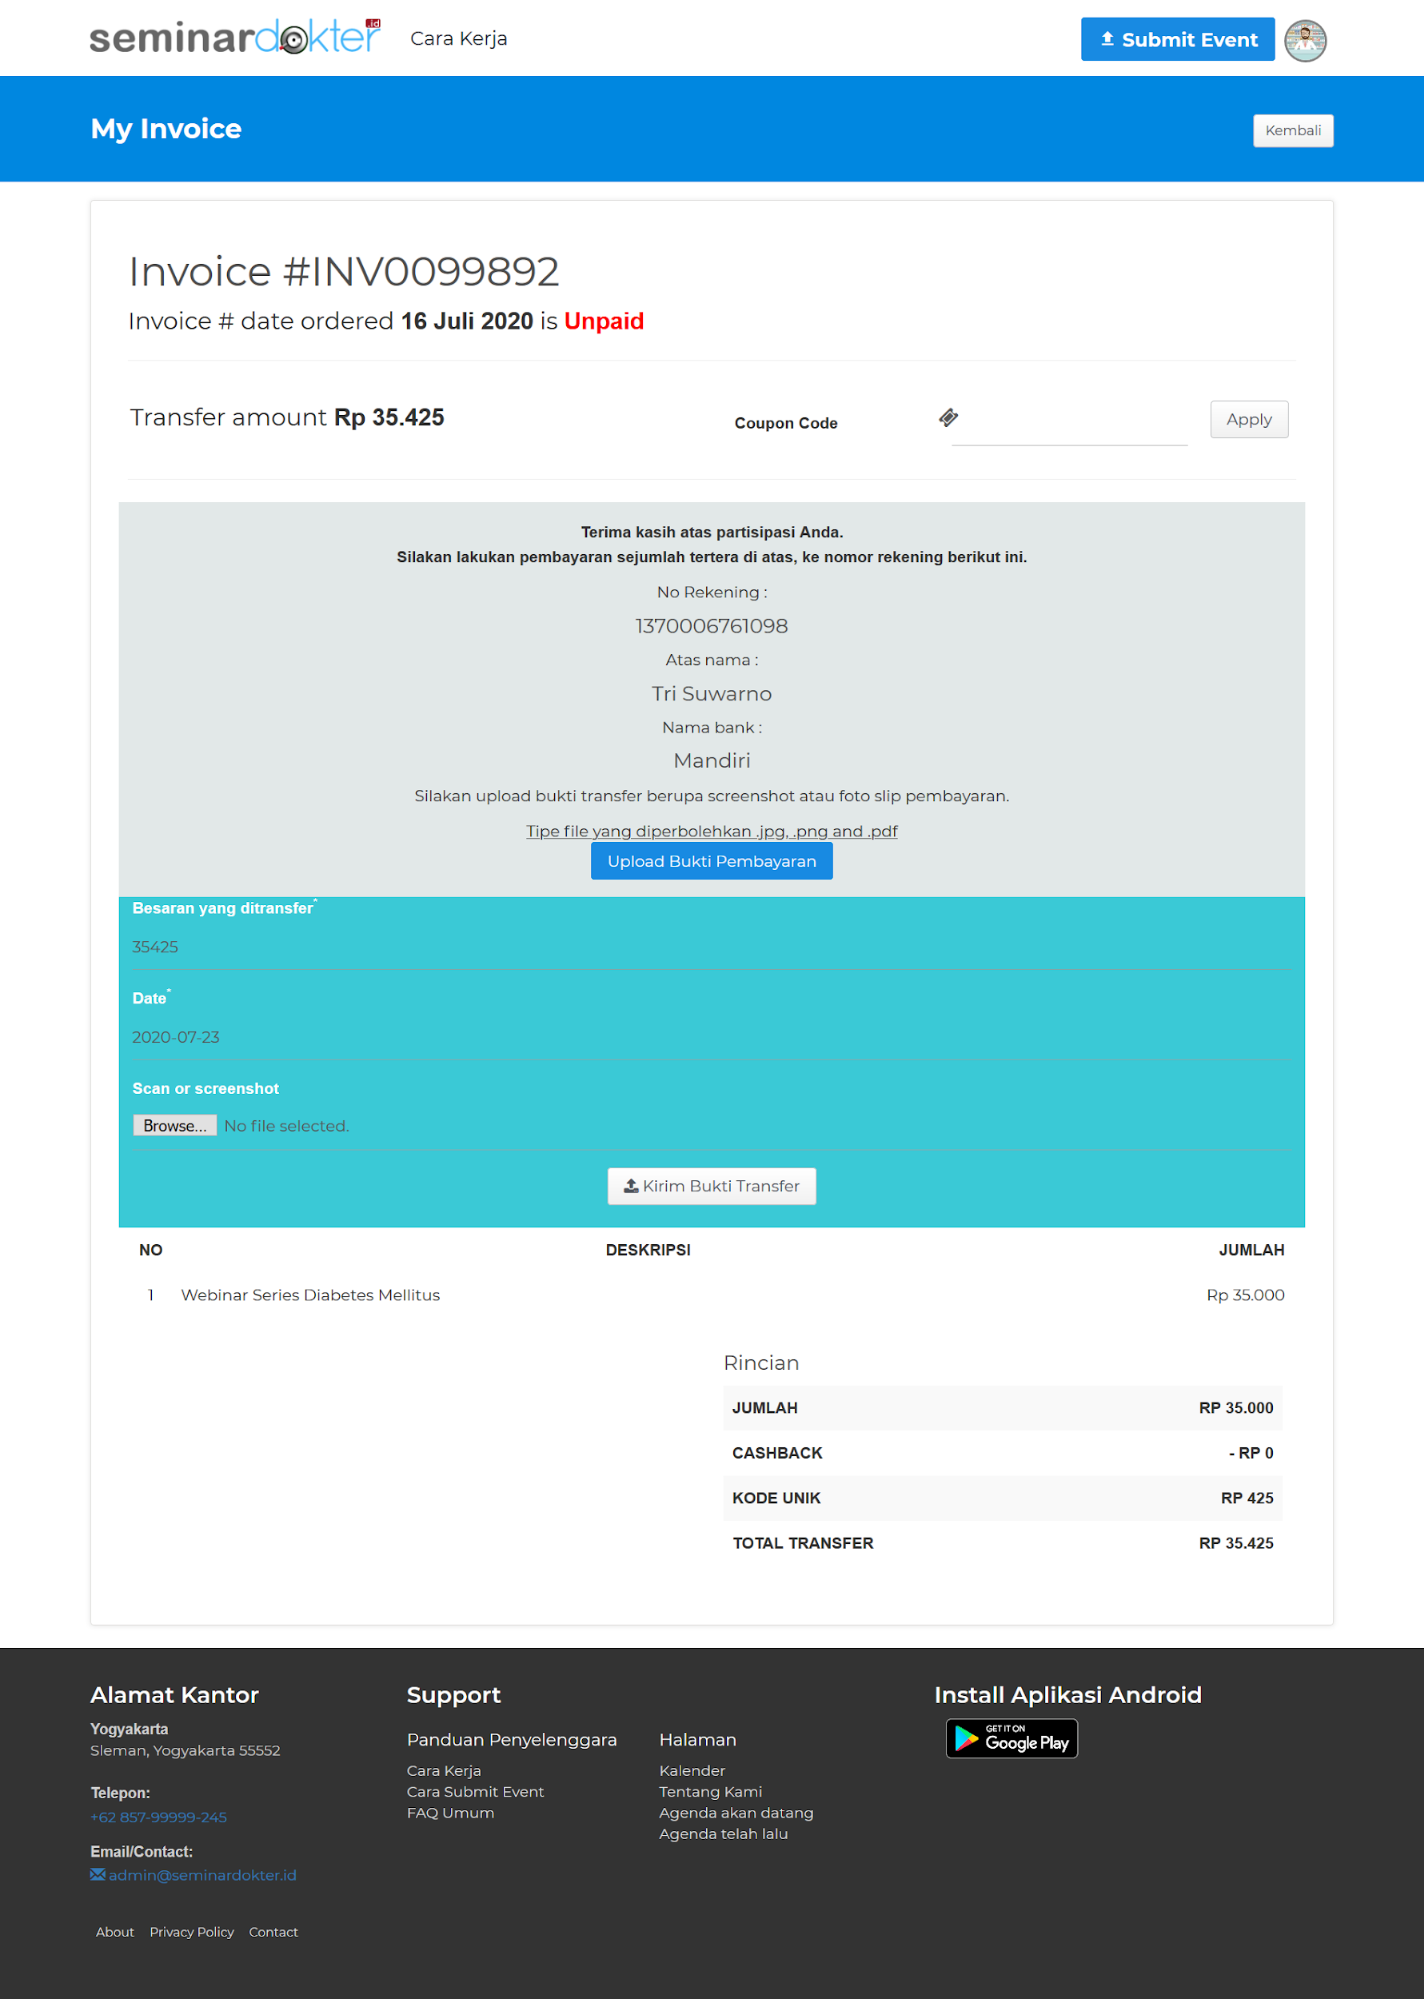Click the seminardokter logo

(235, 38)
